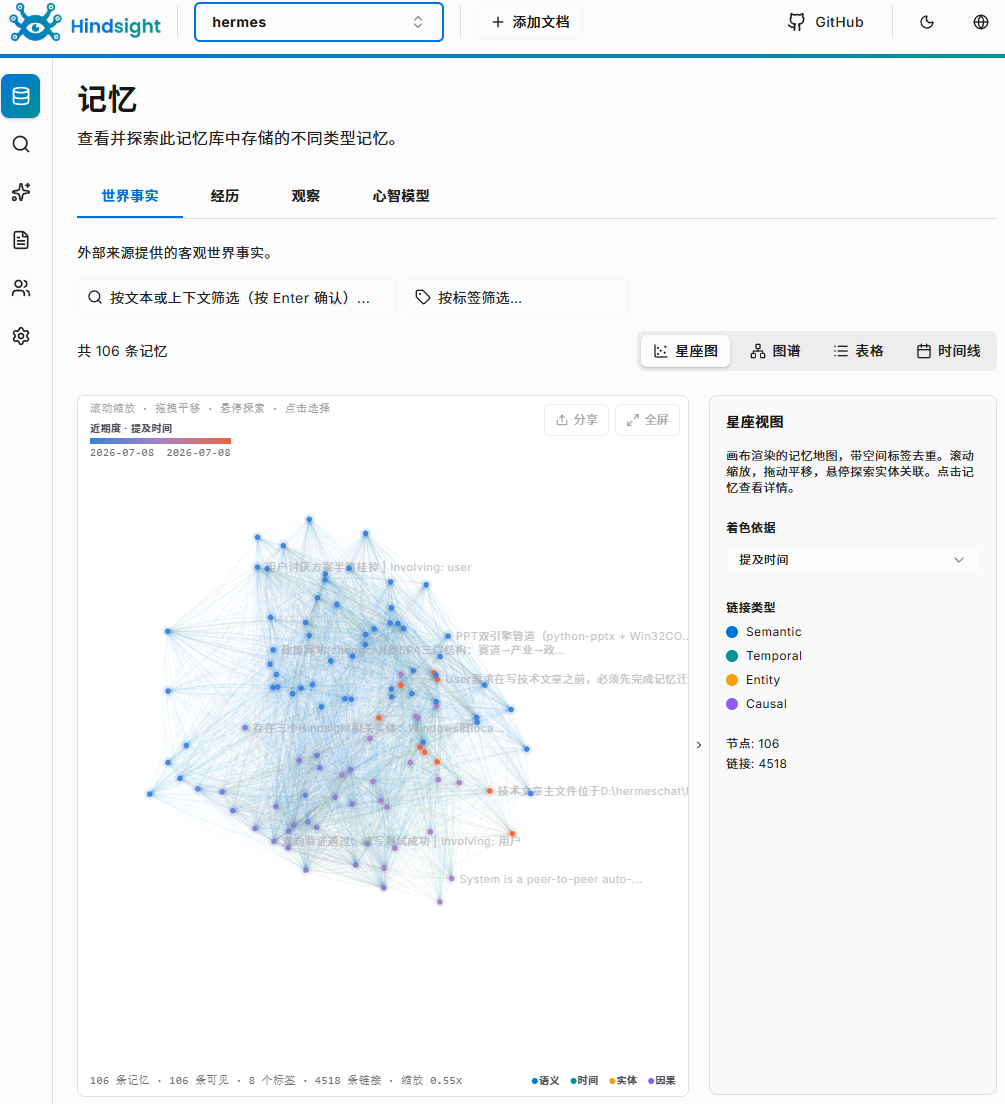Viewport: 1005px width, 1104px height.
Task: Switch to the 经历 tab
Action: click(x=225, y=196)
